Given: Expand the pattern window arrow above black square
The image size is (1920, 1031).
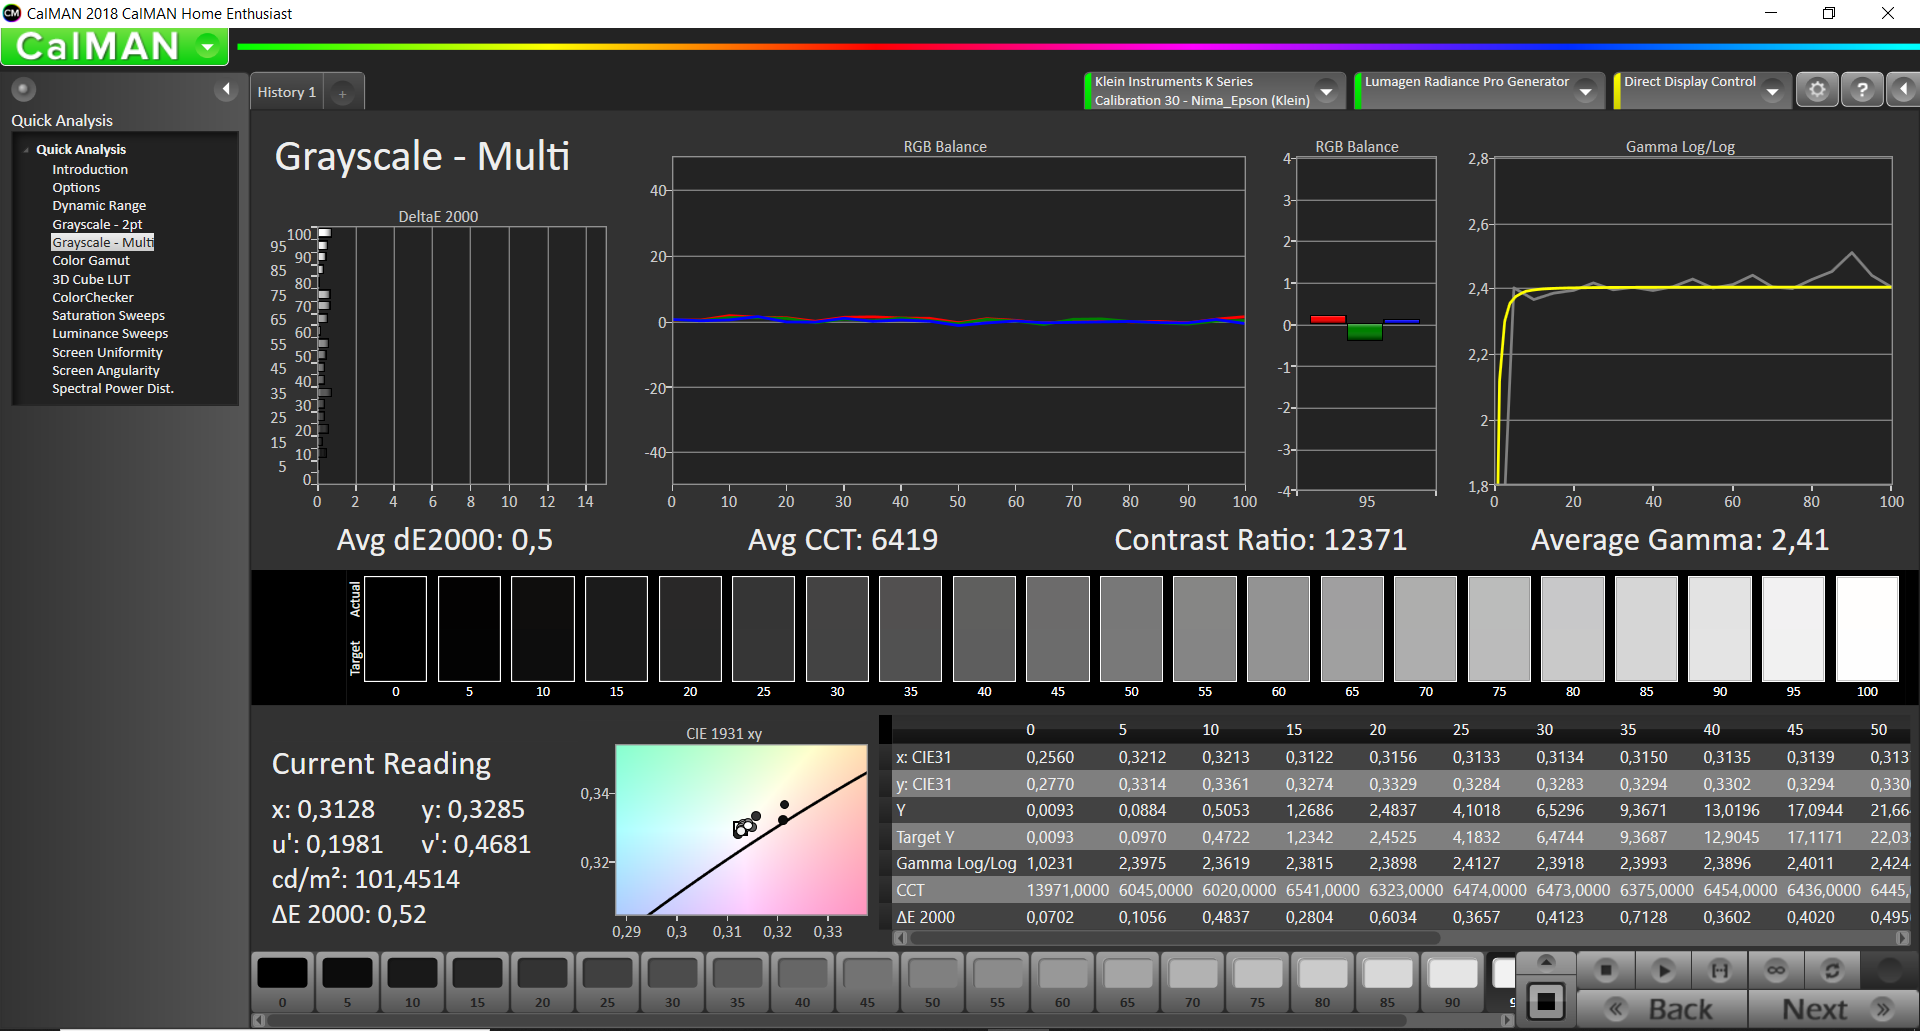Looking at the screenshot, I should coord(1546,962).
